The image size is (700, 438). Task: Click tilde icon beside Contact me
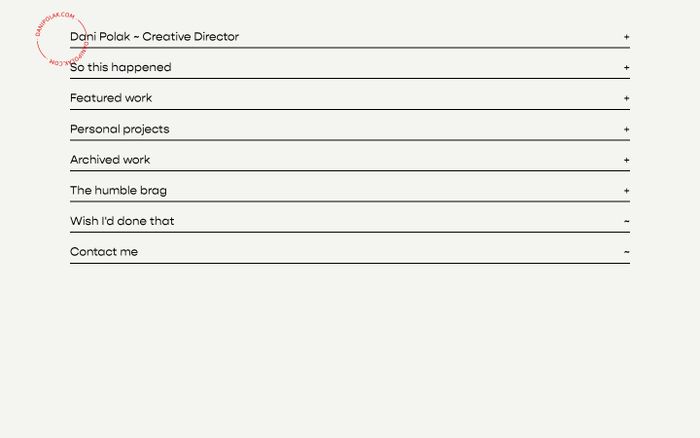(627, 252)
